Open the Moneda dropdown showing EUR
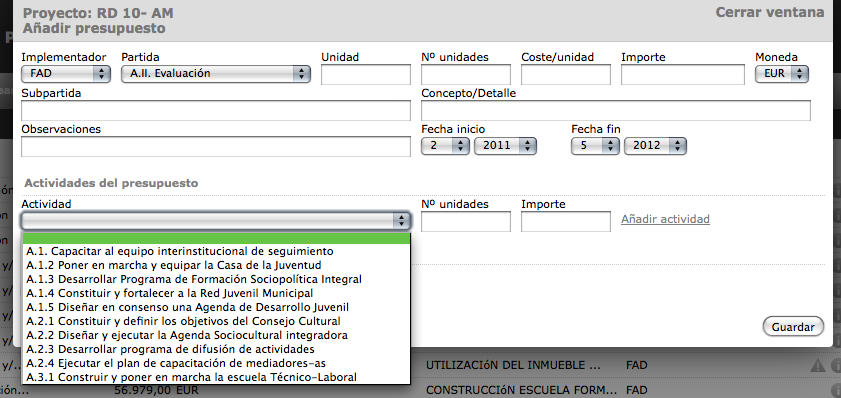Viewport: 841px width, 398px height. (781, 74)
